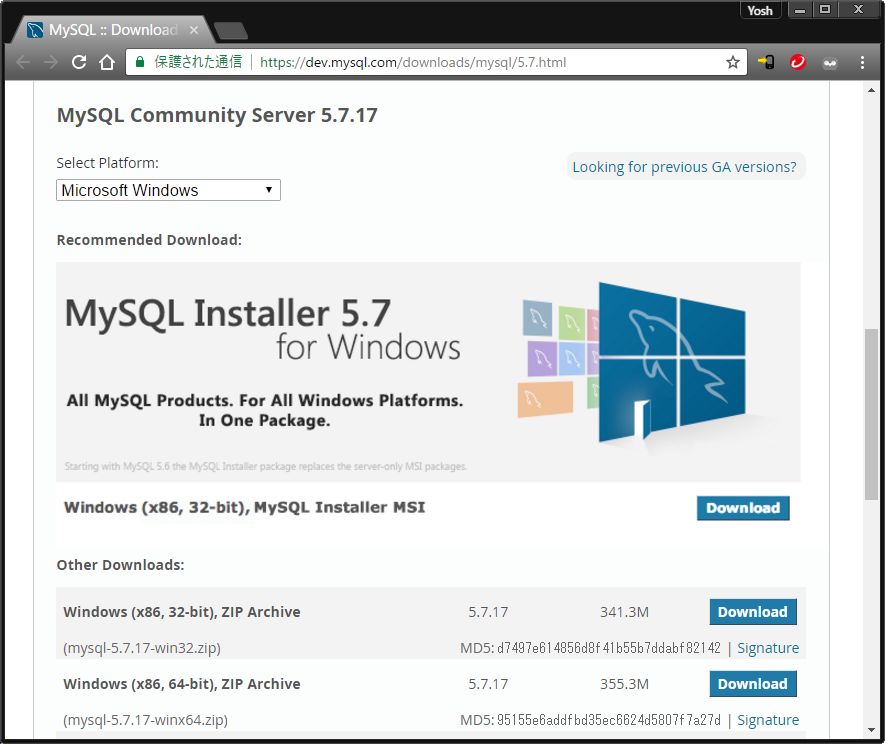Viewport: 885px width, 744px height.
Task: Click the green secure padlock icon
Action: tap(141, 62)
